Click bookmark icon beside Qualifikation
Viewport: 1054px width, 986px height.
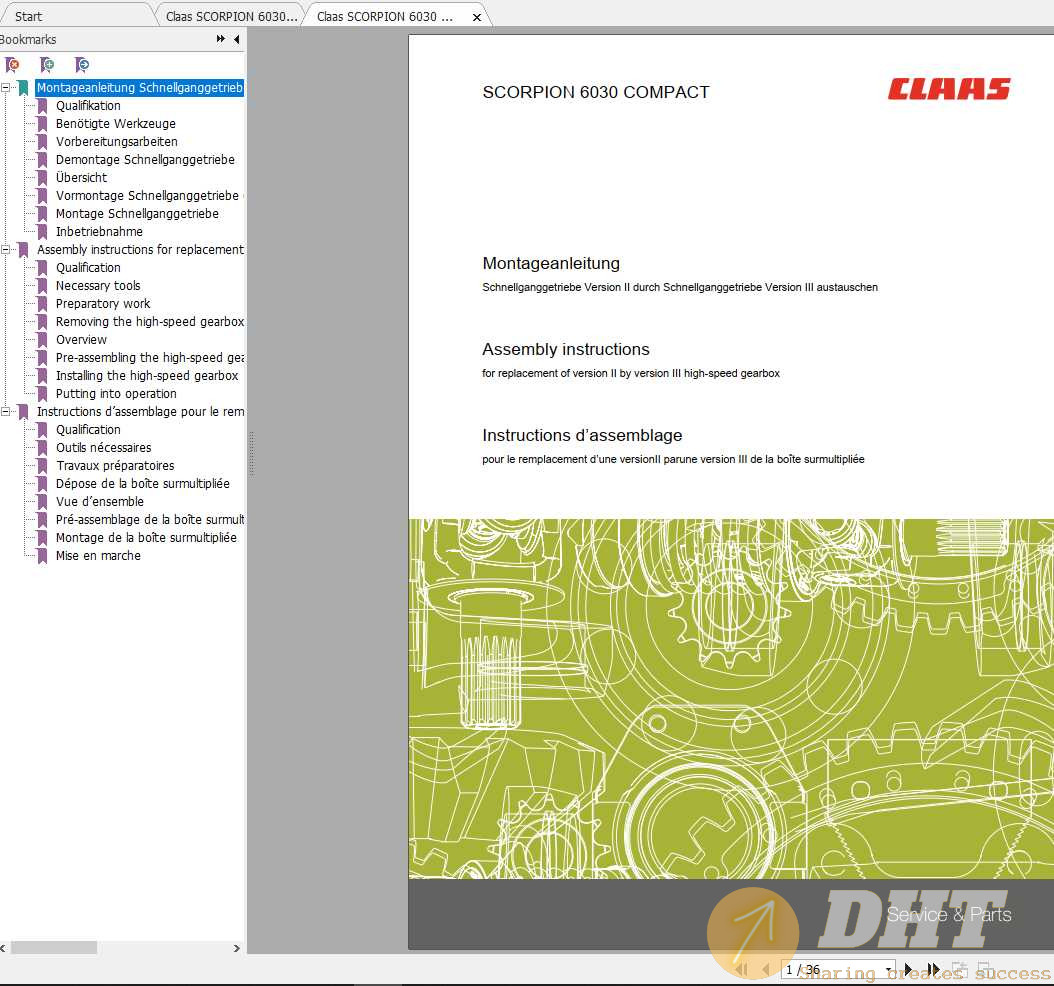point(42,106)
